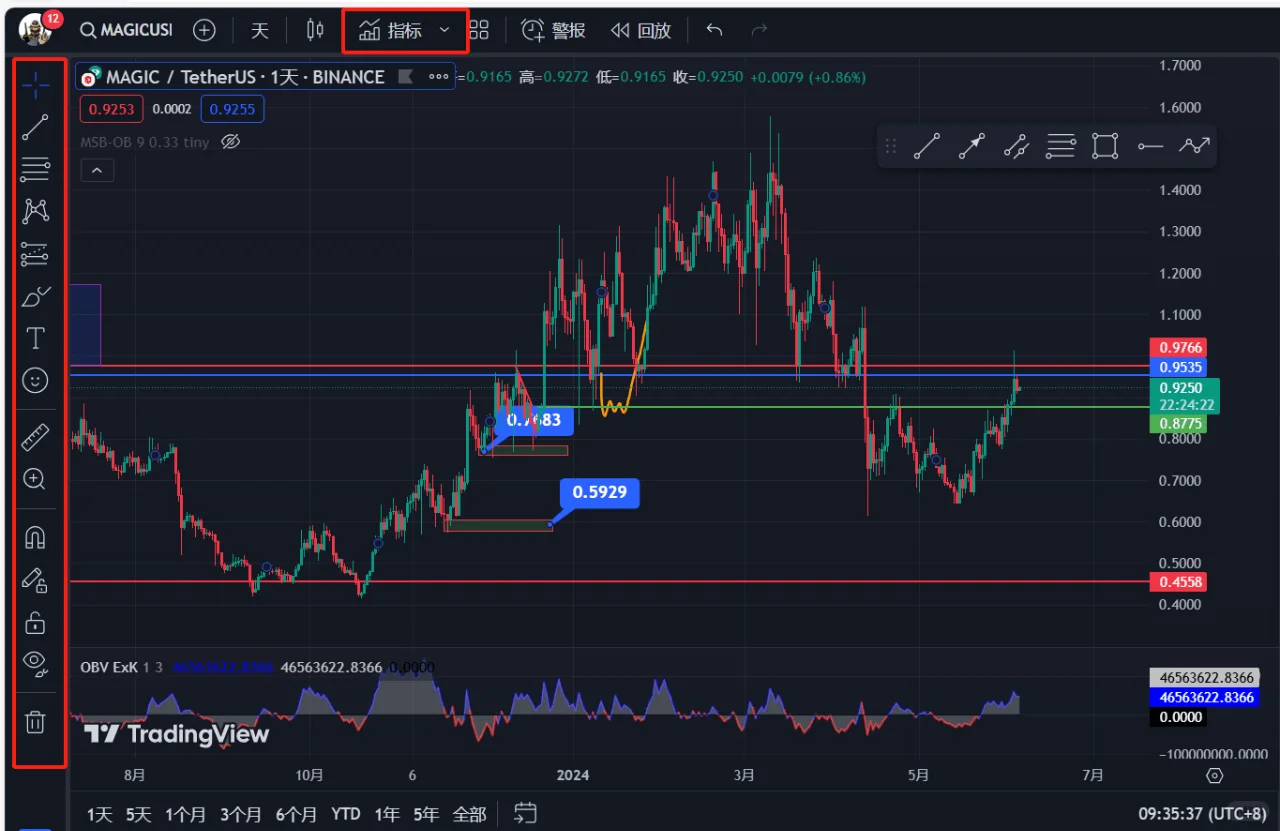Open the 回放 replay button
Viewport: 1280px width, 831px height.
tap(641, 31)
